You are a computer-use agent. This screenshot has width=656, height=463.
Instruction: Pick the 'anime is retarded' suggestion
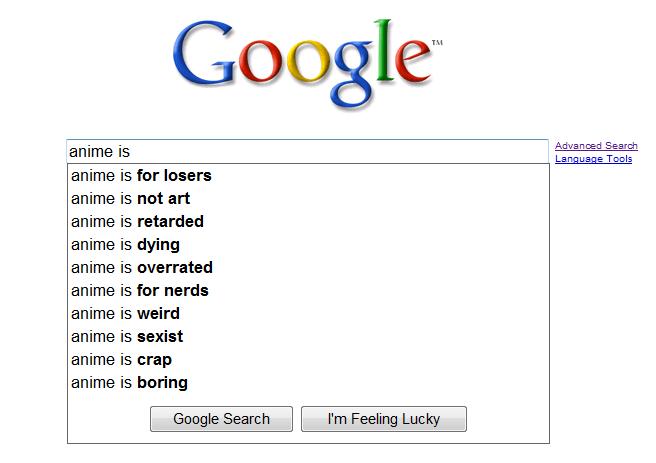[x=137, y=222]
